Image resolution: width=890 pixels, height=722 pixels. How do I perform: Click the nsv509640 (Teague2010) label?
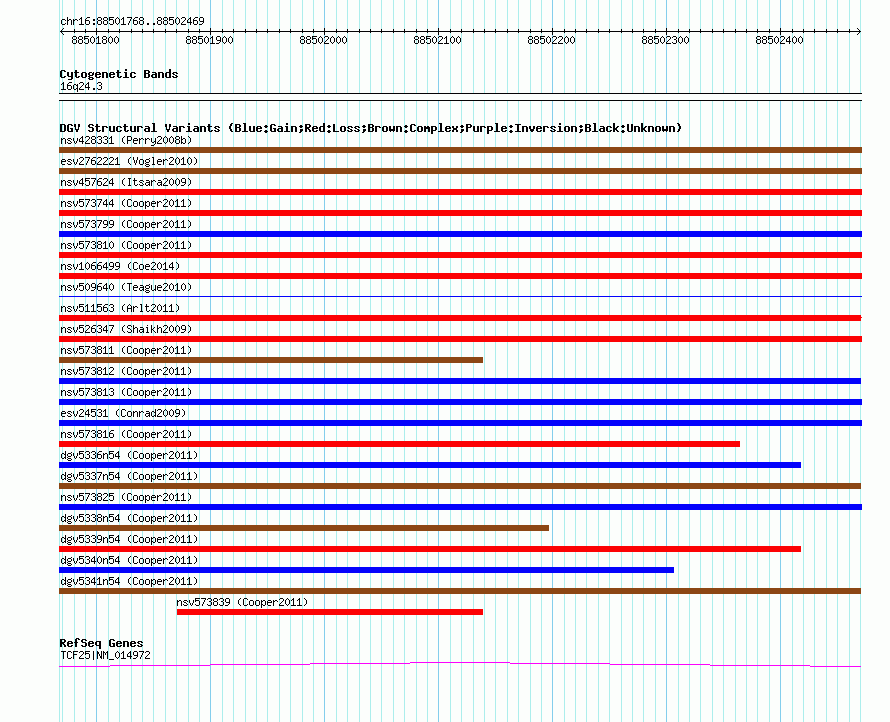pos(126,287)
